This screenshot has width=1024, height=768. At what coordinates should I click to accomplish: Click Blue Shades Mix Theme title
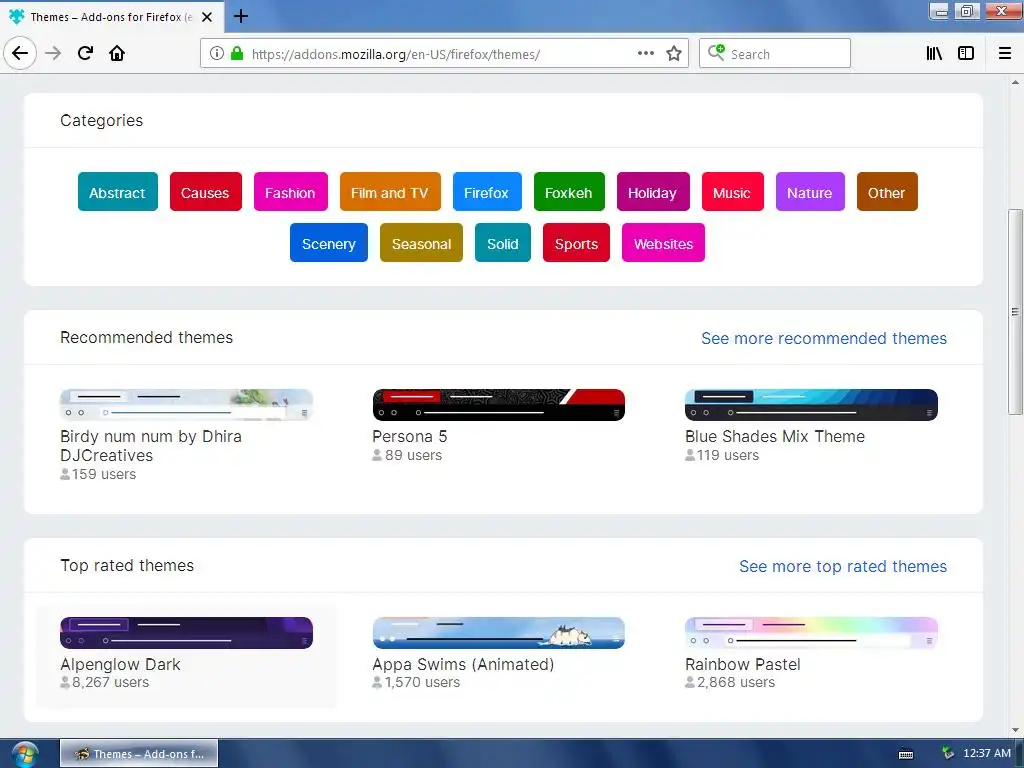(x=775, y=436)
